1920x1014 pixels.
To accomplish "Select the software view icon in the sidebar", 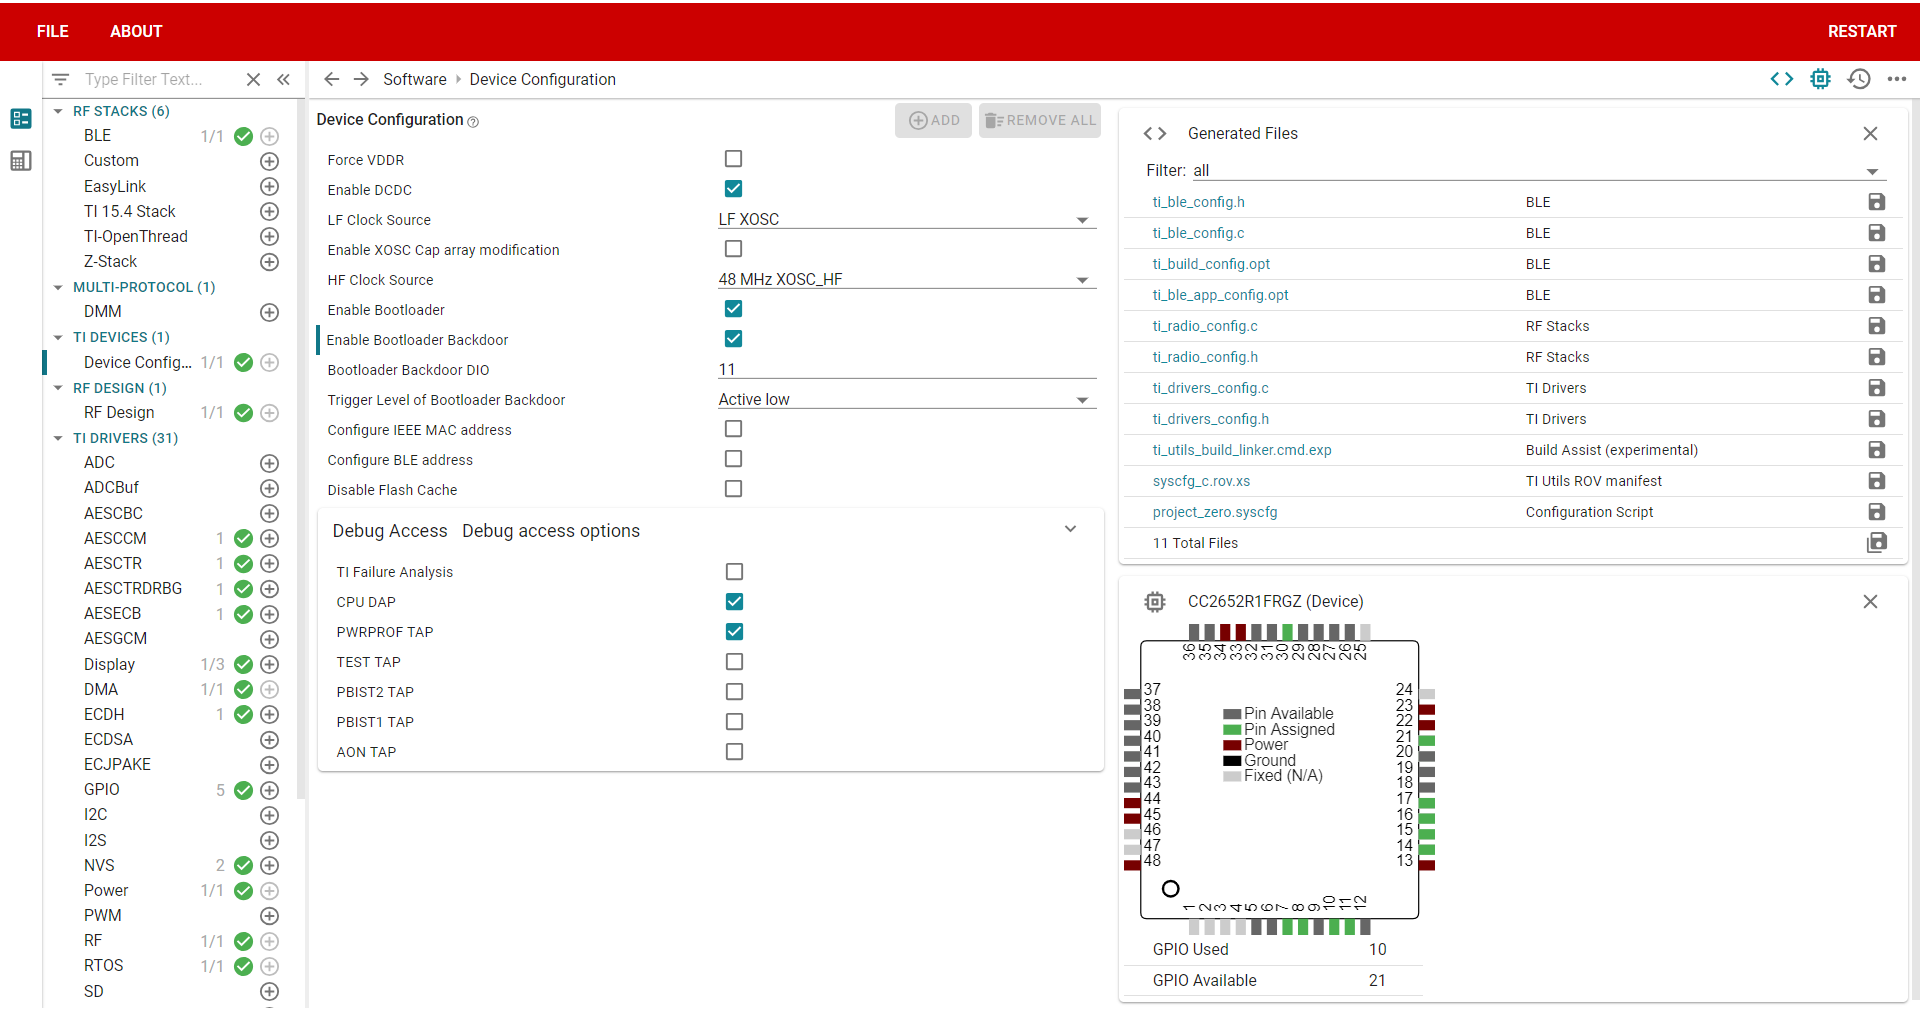I will point(20,118).
